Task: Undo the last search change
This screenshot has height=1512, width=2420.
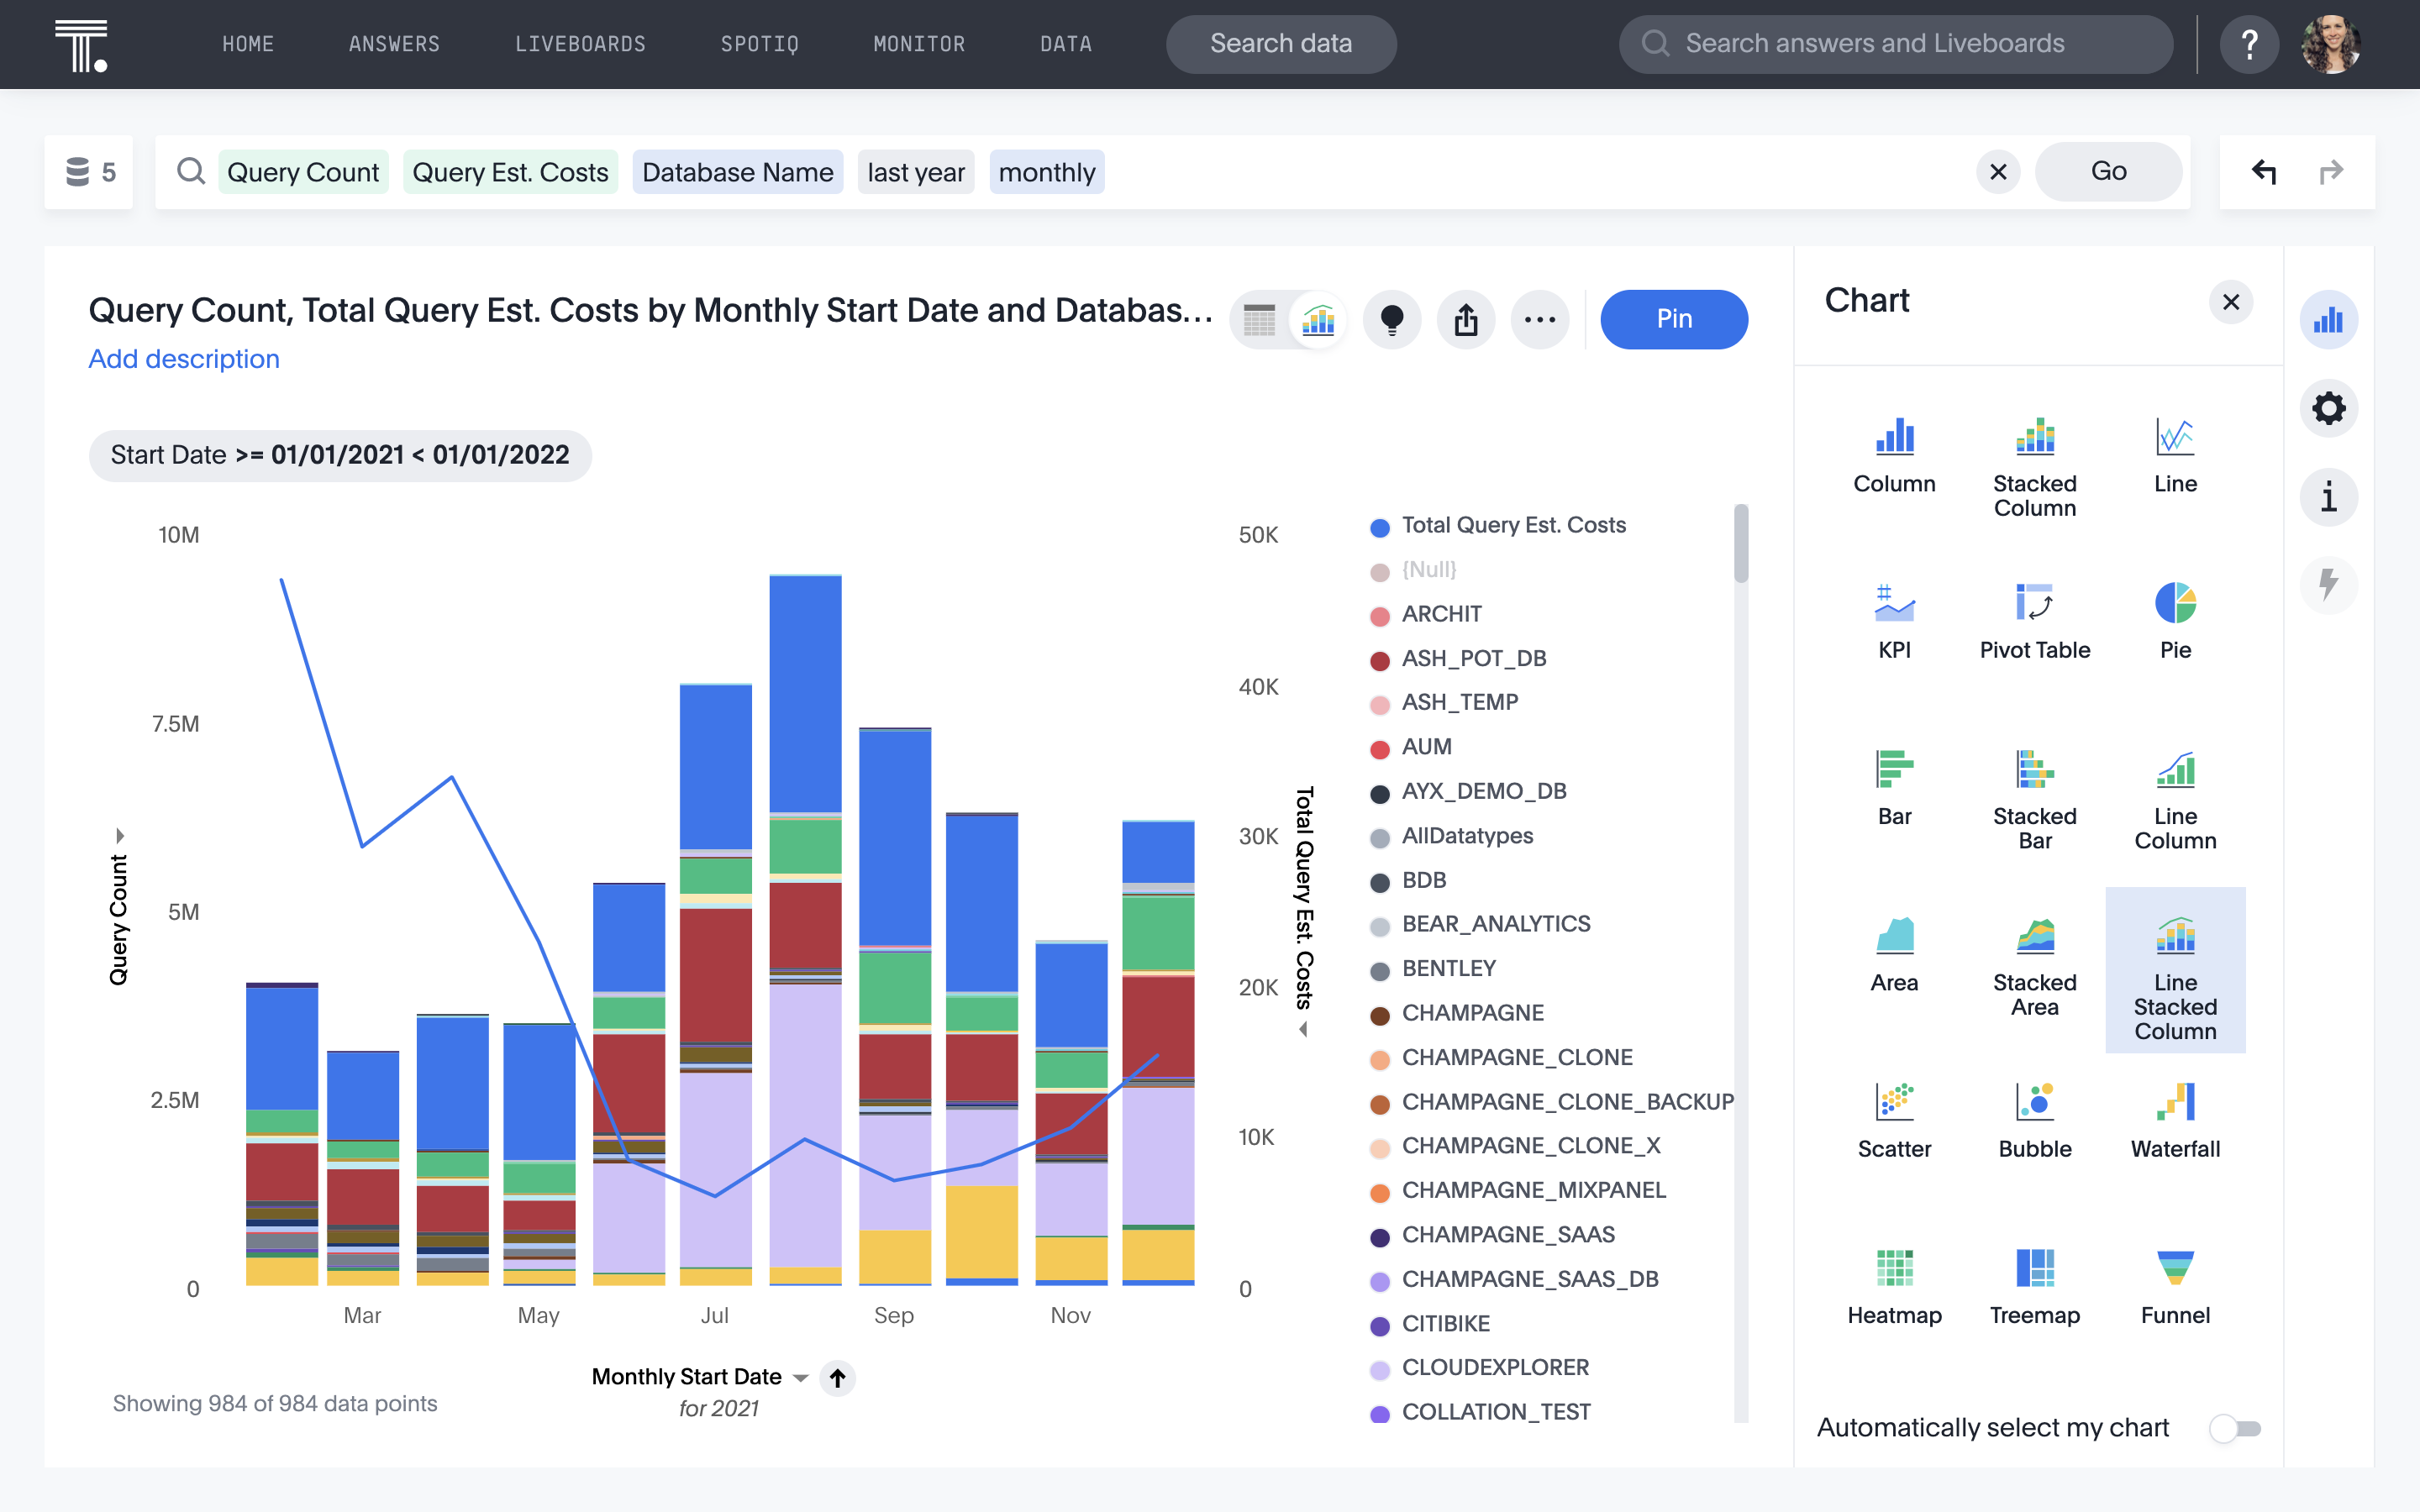Action: pyautogui.click(x=2265, y=171)
